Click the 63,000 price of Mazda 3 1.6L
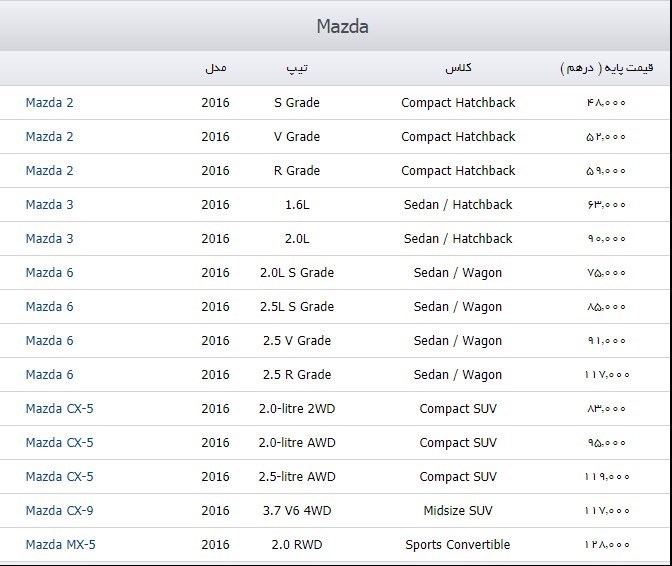This screenshot has width=672, height=566. pos(607,204)
